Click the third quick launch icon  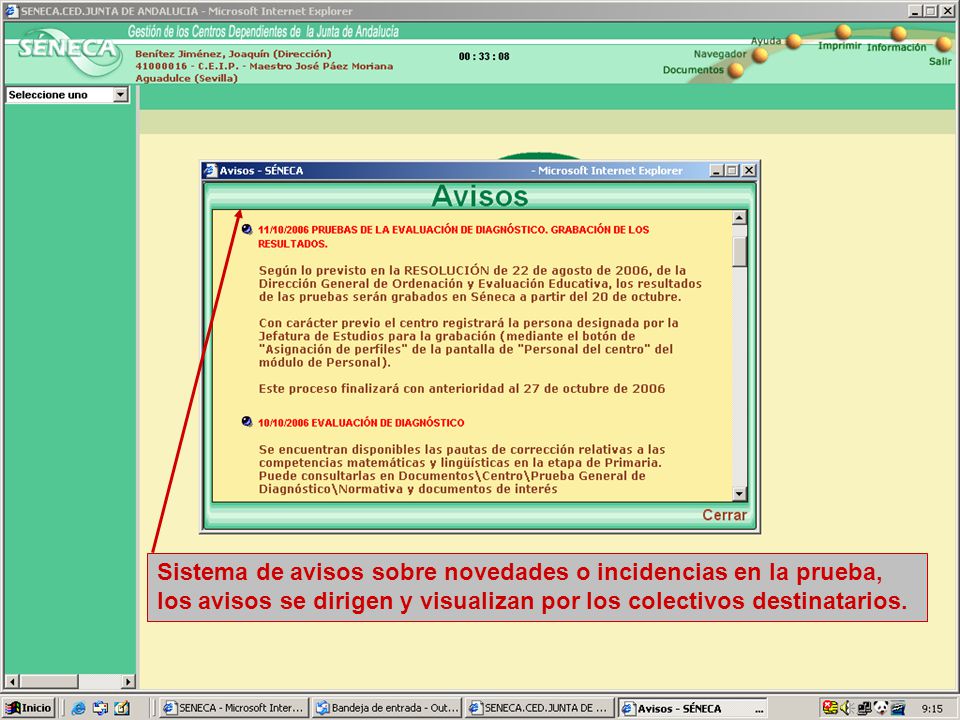coord(121,708)
